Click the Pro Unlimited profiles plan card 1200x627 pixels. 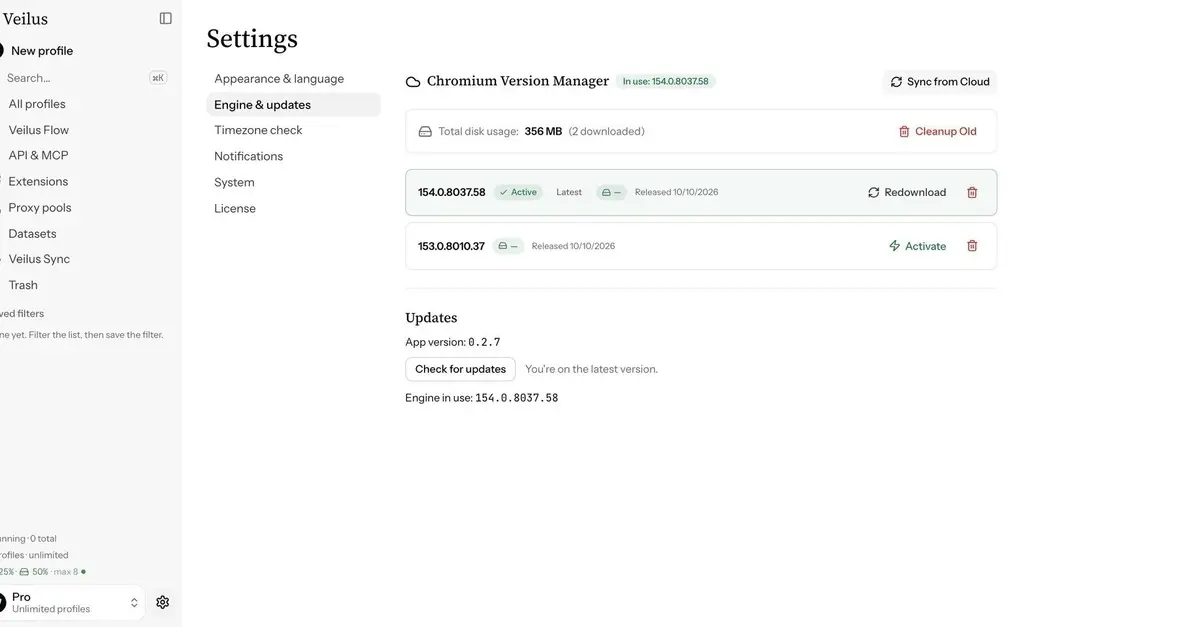point(72,603)
